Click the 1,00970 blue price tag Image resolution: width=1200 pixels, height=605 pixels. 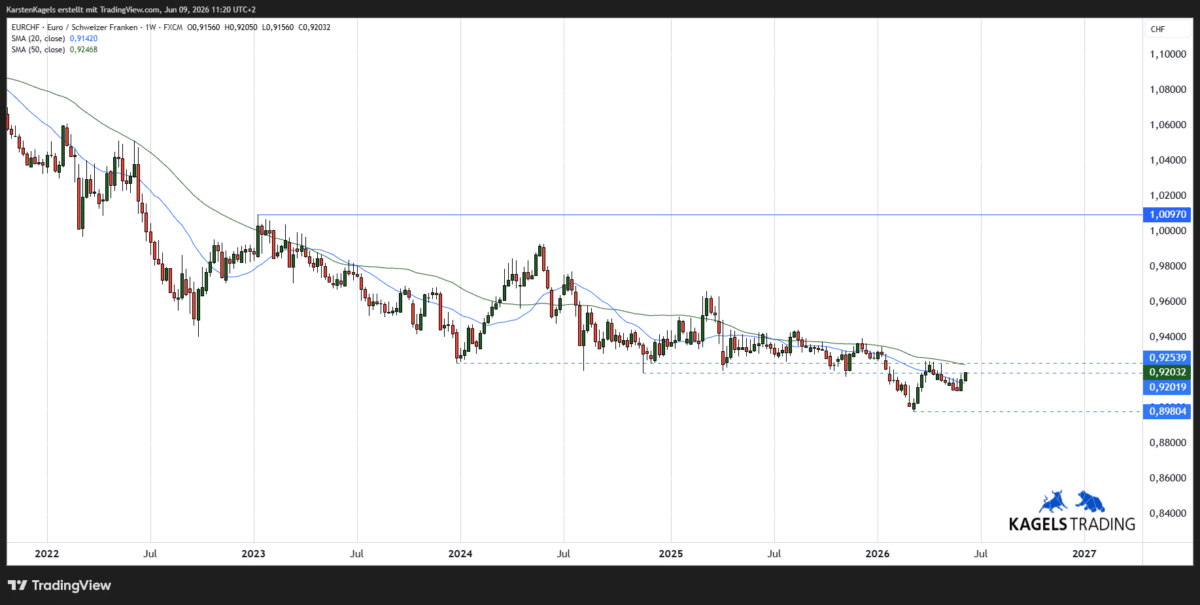click(1167, 214)
